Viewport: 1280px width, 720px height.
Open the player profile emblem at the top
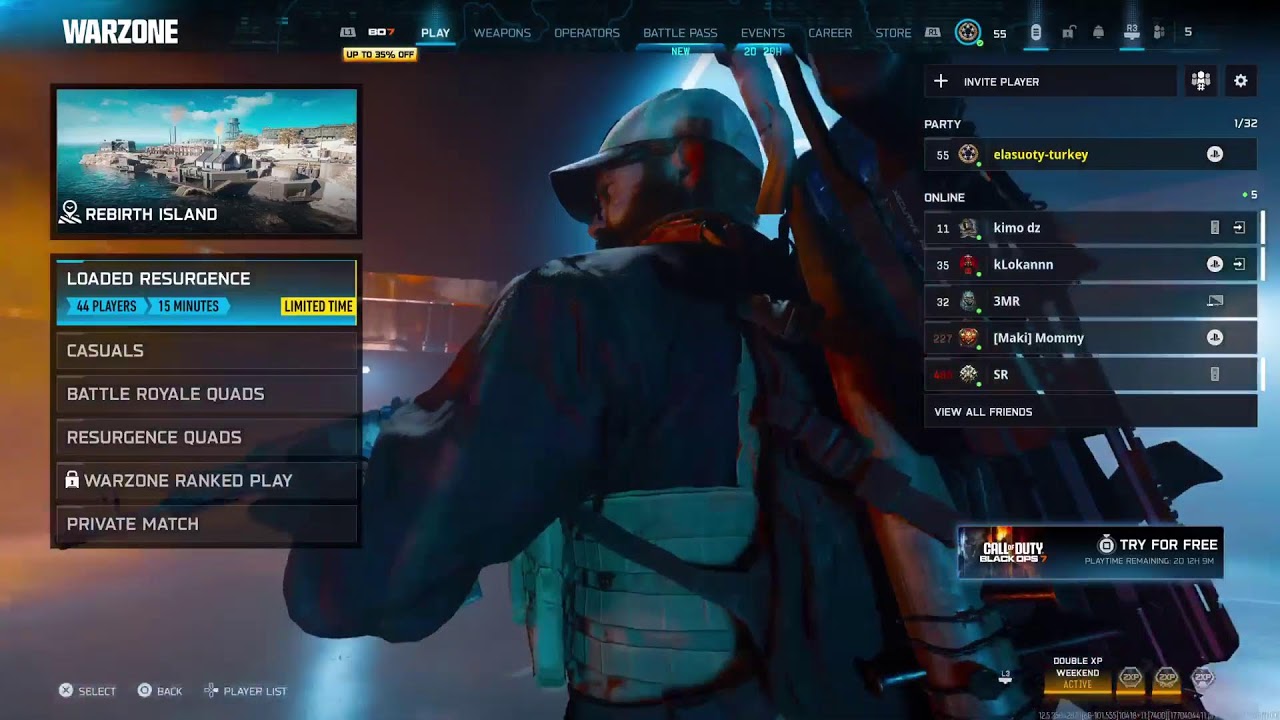tap(967, 33)
